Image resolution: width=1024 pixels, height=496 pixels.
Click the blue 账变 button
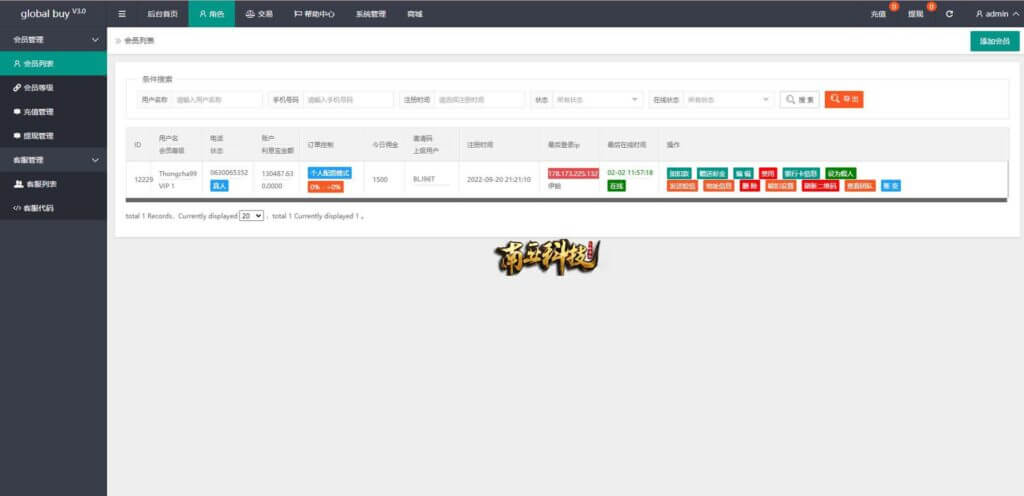click(x=891, y=186)
